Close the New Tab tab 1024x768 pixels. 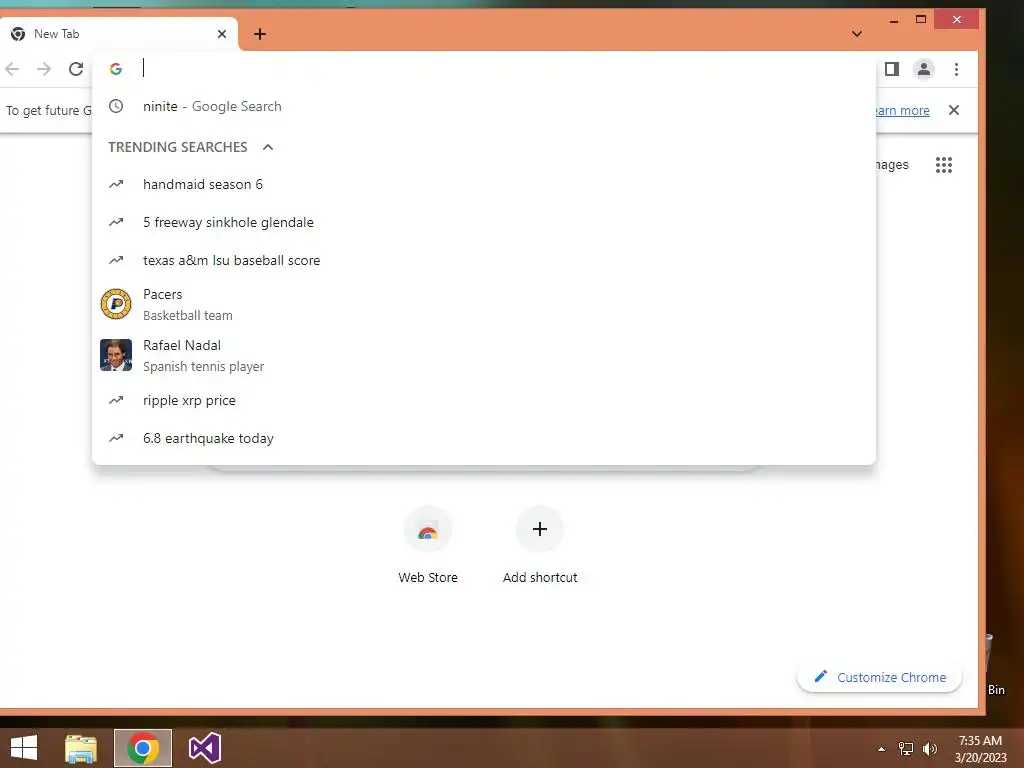click(222, 34)
